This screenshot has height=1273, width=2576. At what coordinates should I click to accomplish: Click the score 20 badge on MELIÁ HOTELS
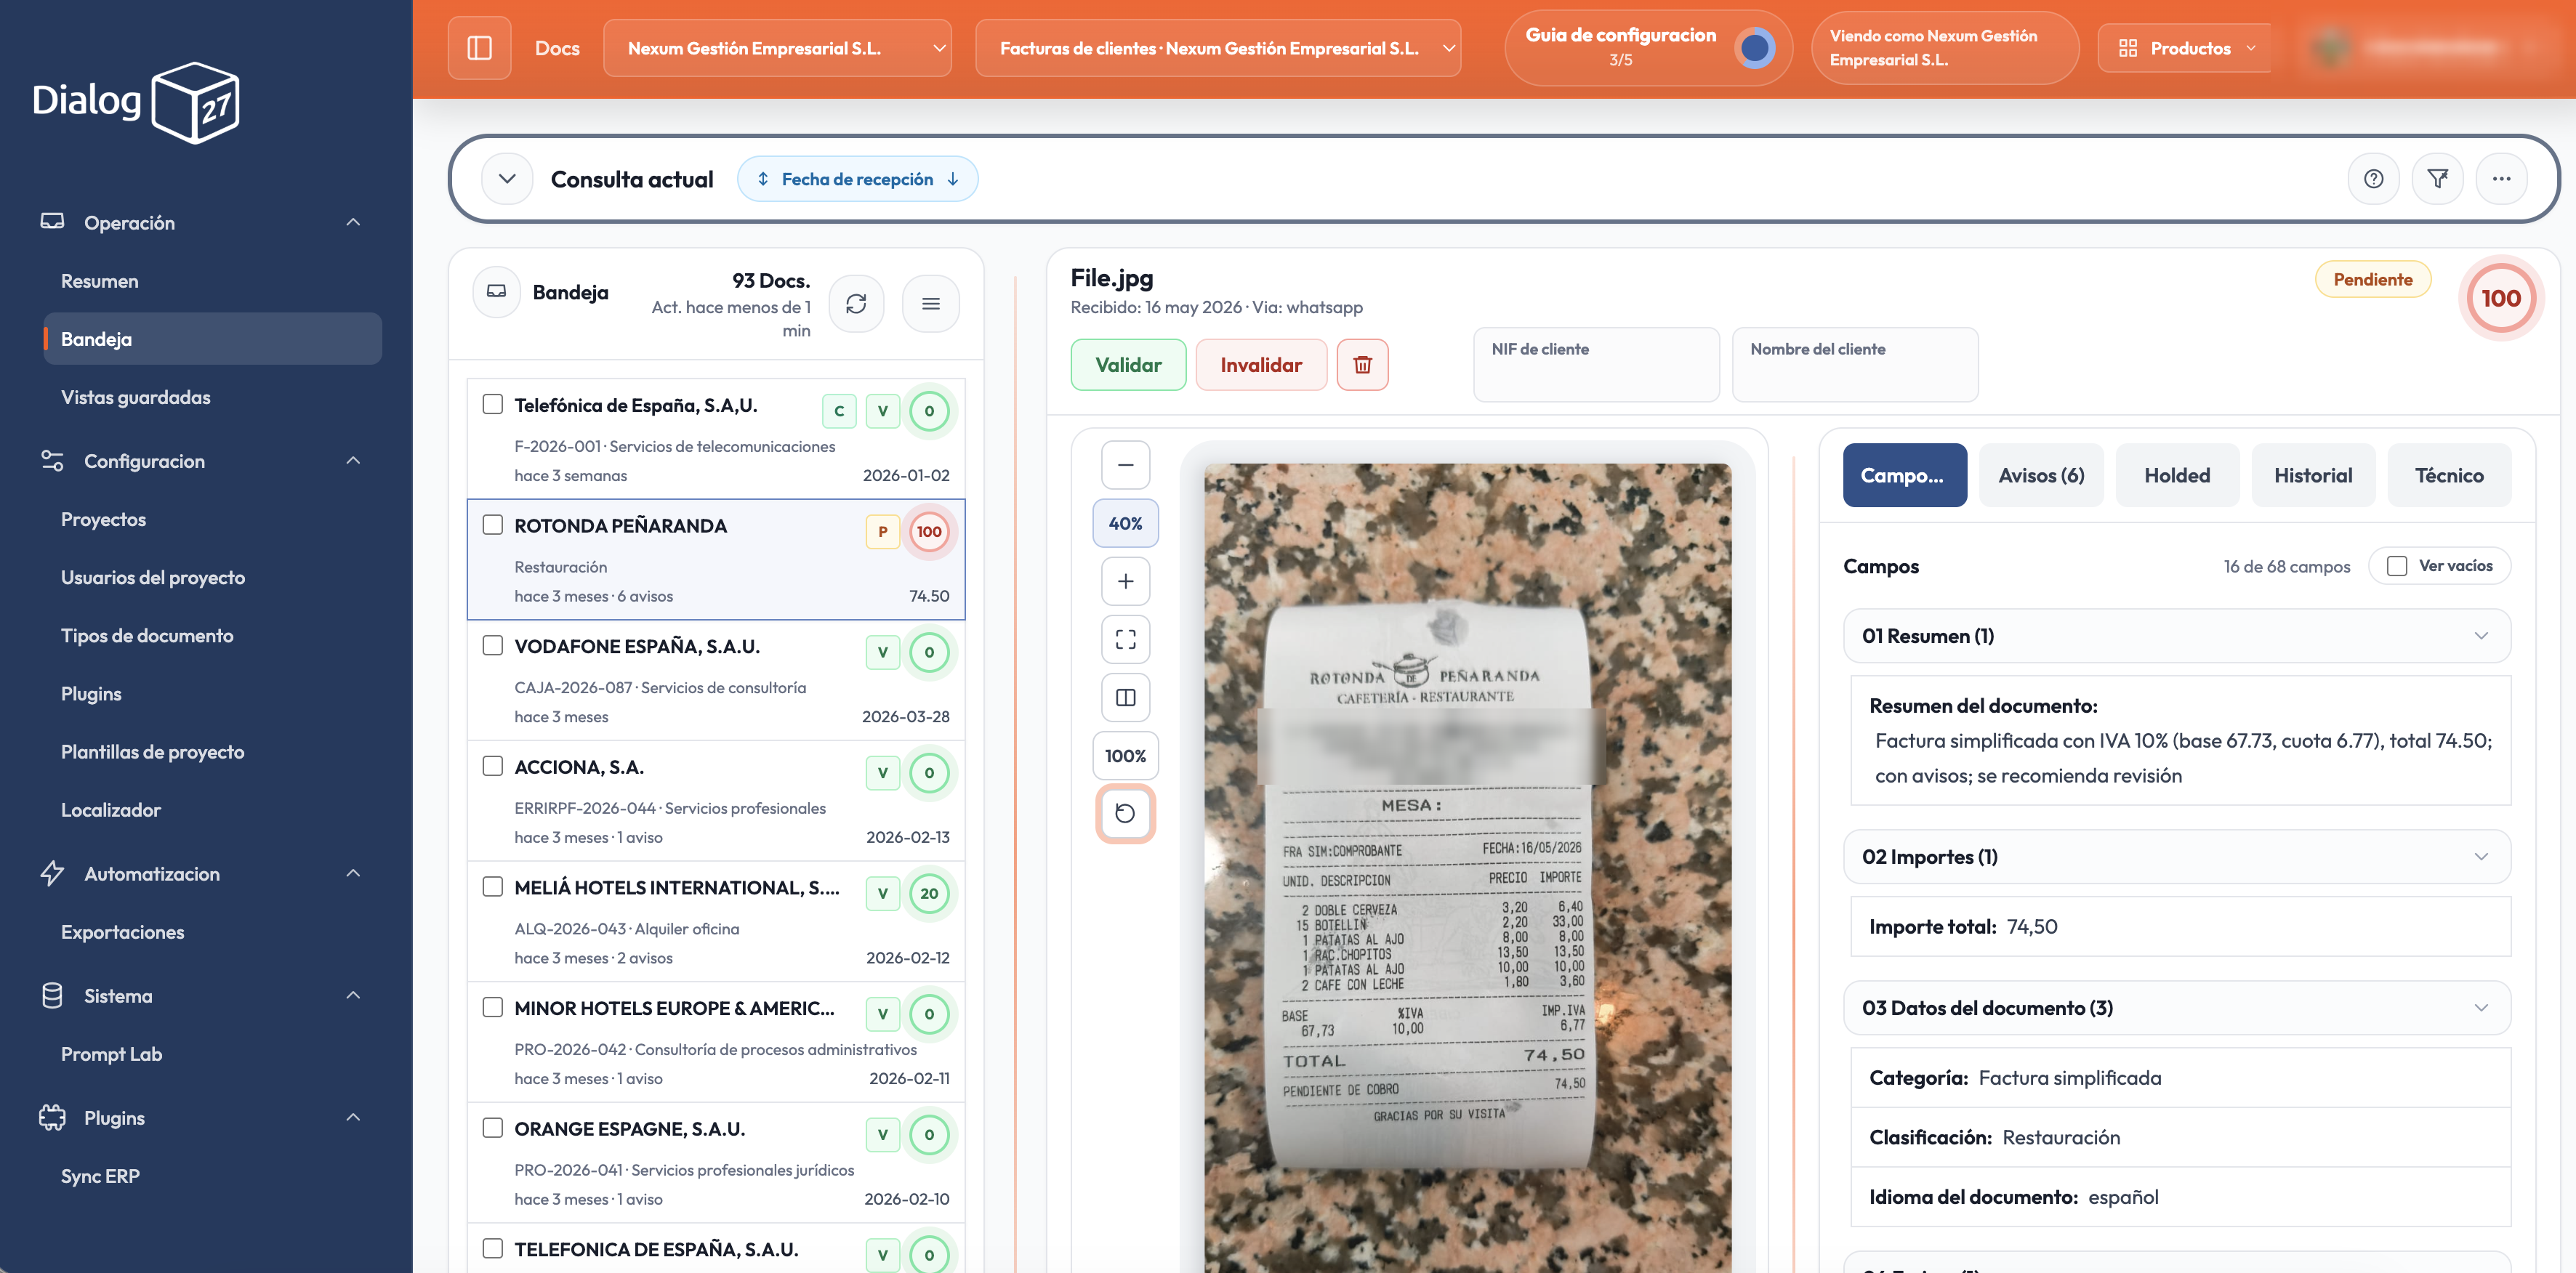point(929,893)
